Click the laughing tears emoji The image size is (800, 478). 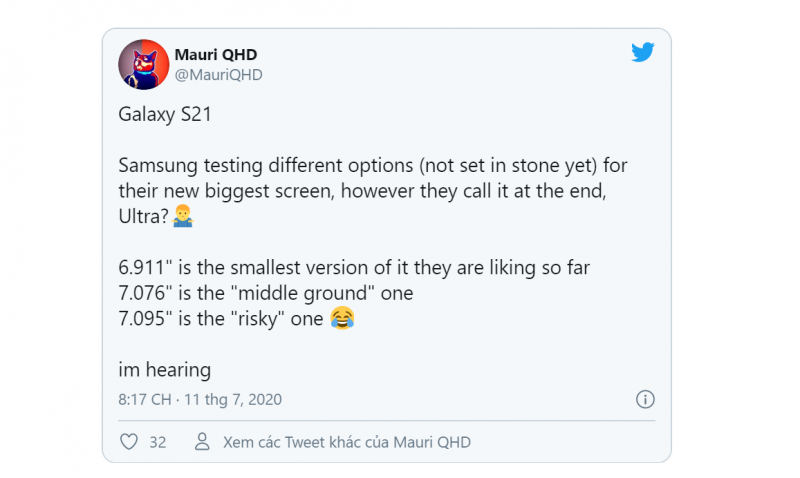point(342,318)
